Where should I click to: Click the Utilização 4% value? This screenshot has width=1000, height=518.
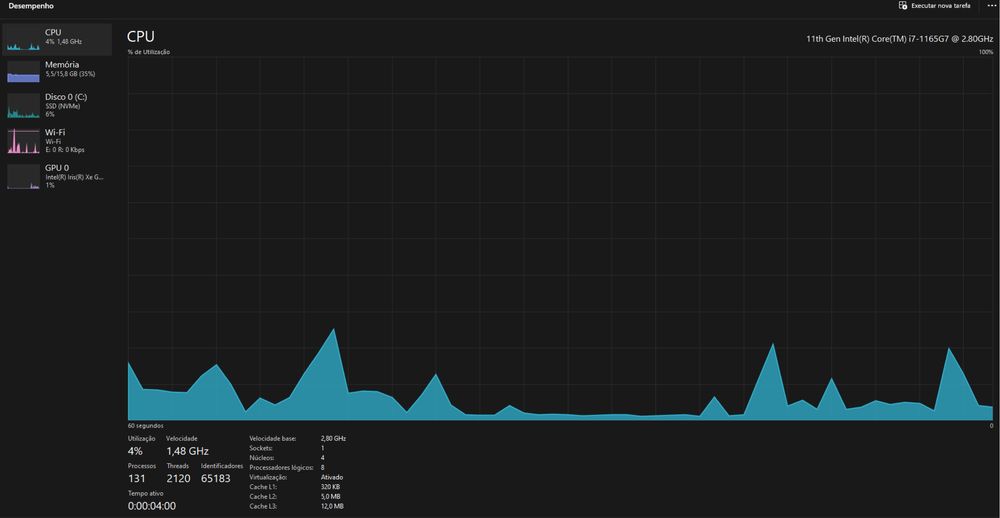point(135,451)
